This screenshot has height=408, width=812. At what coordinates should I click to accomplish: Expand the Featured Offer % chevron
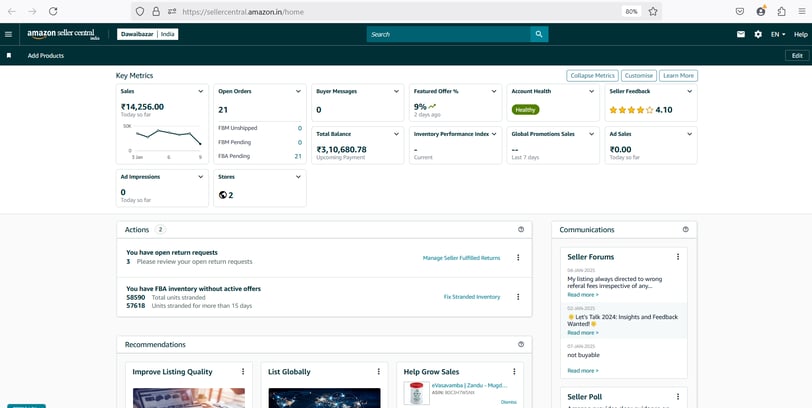(x=494, y=91)
